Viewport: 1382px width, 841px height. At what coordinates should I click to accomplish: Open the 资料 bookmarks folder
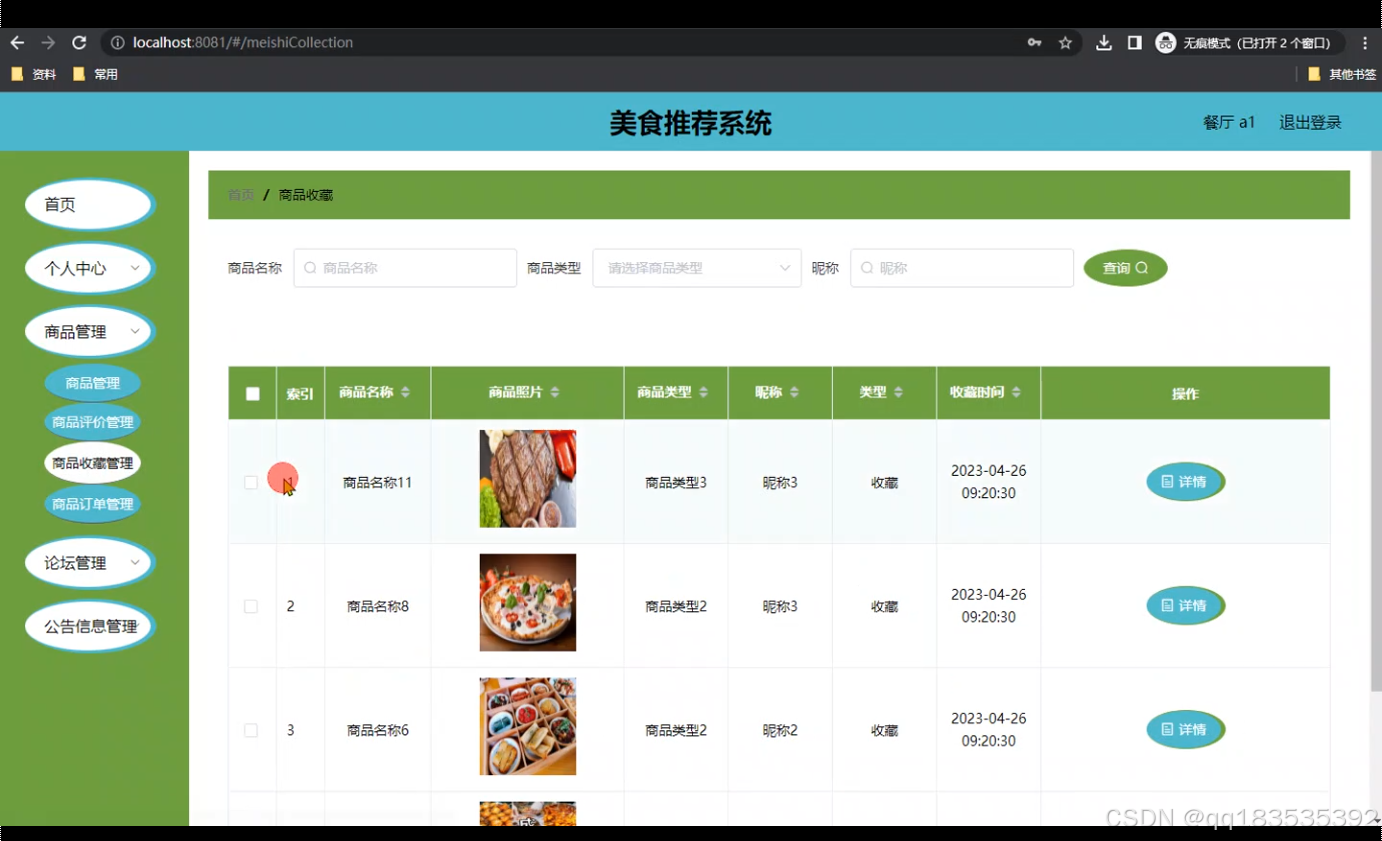(x=33, y=74)
